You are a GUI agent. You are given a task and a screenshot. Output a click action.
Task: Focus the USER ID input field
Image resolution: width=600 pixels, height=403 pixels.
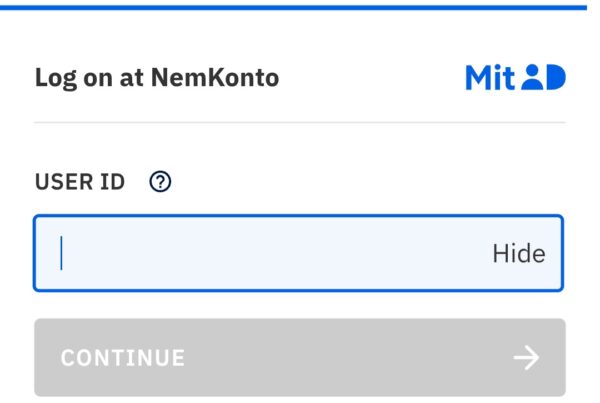point(298,253)
